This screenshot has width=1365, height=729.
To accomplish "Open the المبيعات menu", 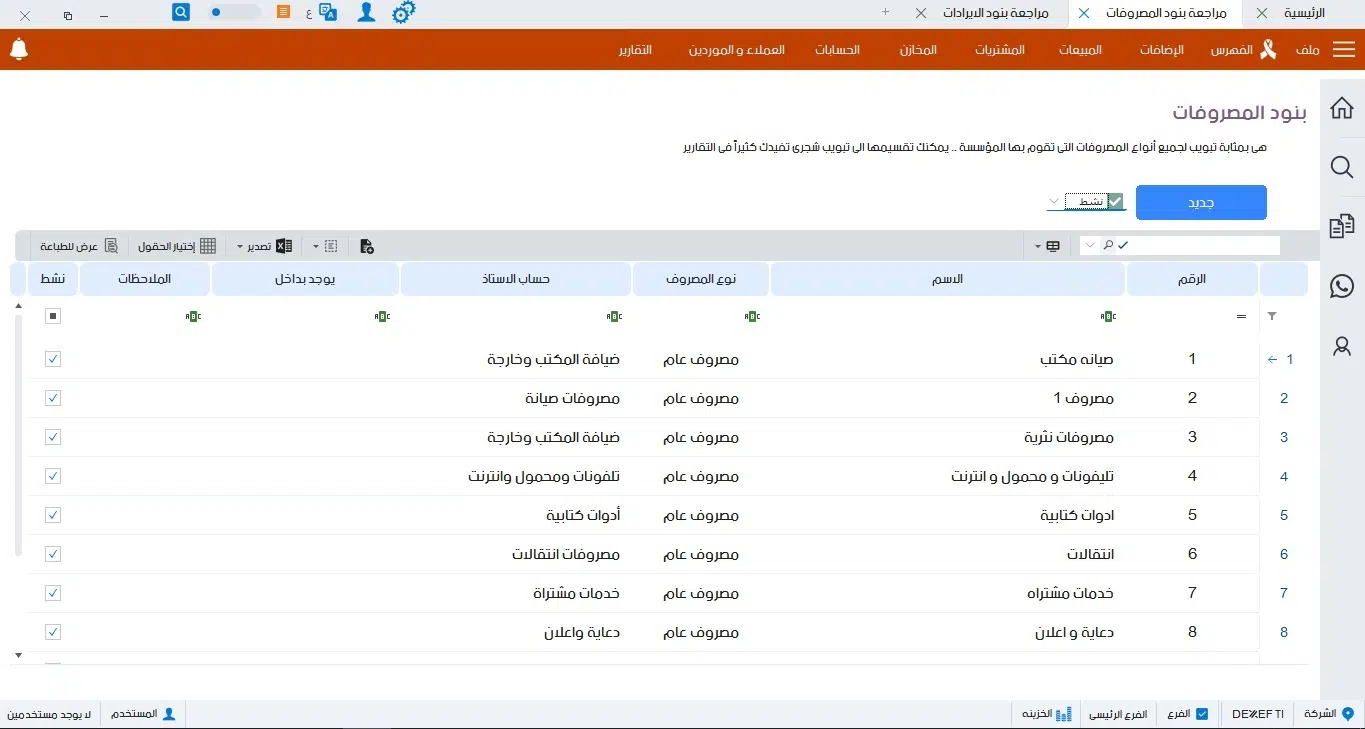I will (x=1079, y=49).
